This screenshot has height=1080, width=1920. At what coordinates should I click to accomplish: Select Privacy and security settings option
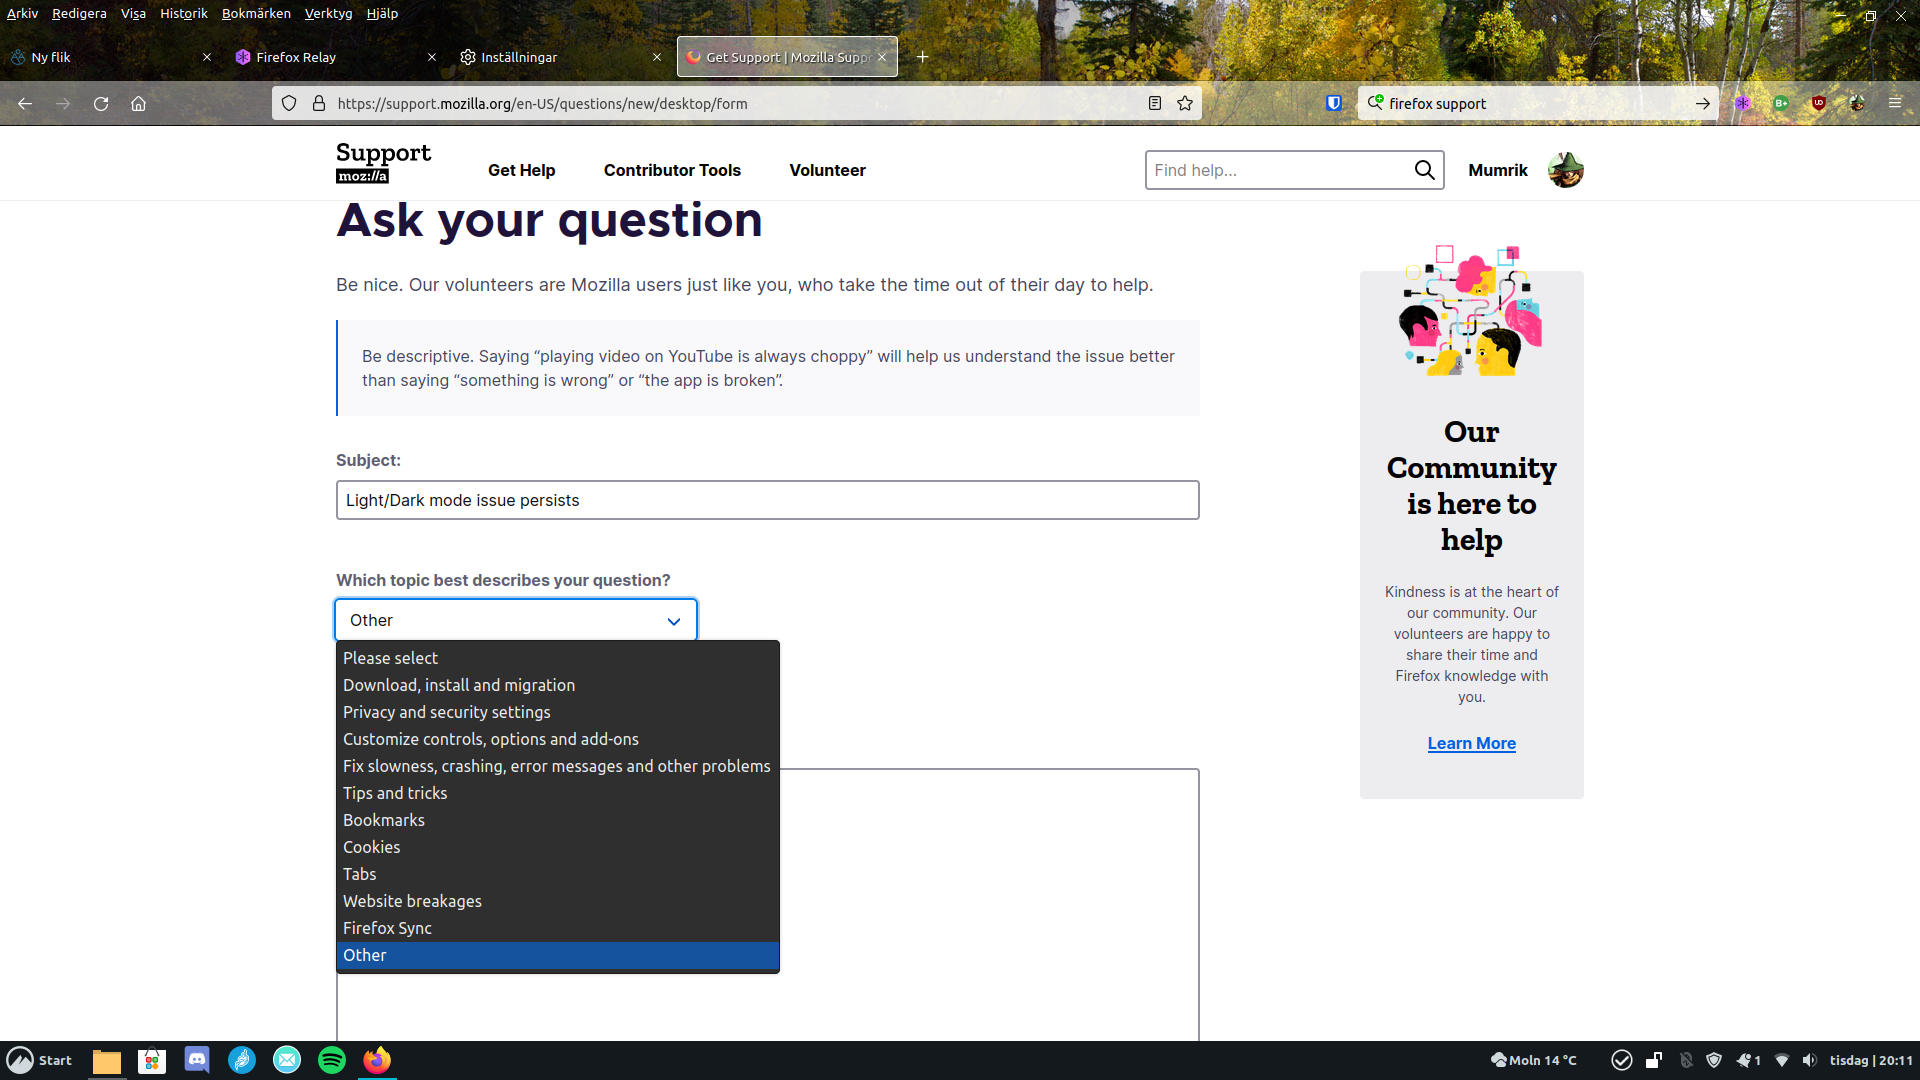446,712
